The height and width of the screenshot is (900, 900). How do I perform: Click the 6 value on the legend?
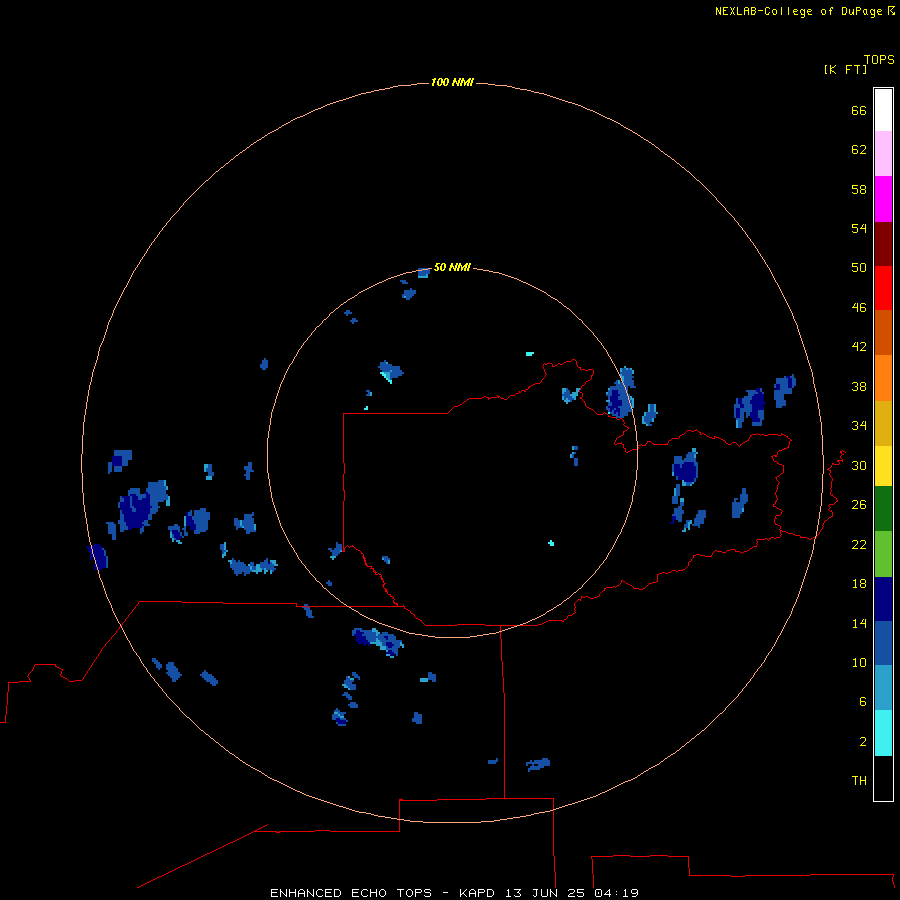pyautogui.click(x=863, y=702)
